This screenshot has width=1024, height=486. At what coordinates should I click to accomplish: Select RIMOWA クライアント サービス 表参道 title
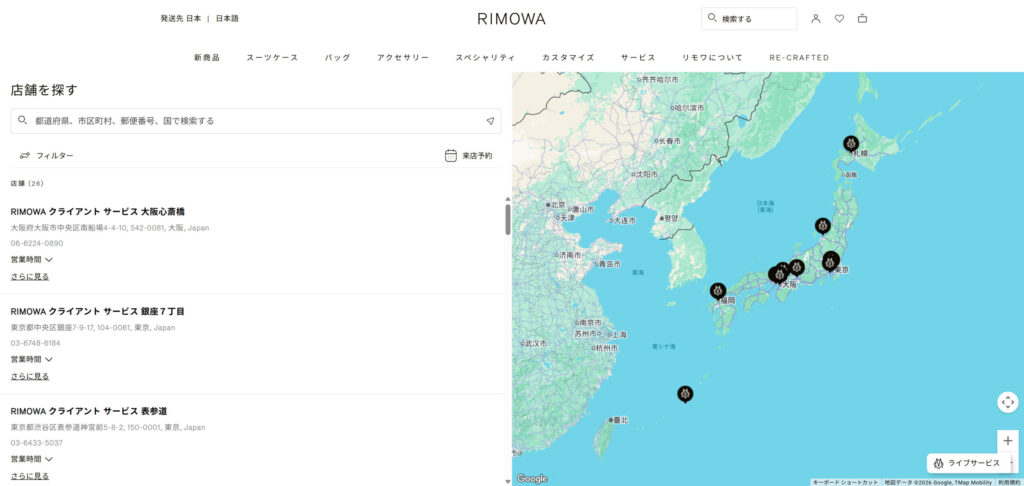coord(89,412)
